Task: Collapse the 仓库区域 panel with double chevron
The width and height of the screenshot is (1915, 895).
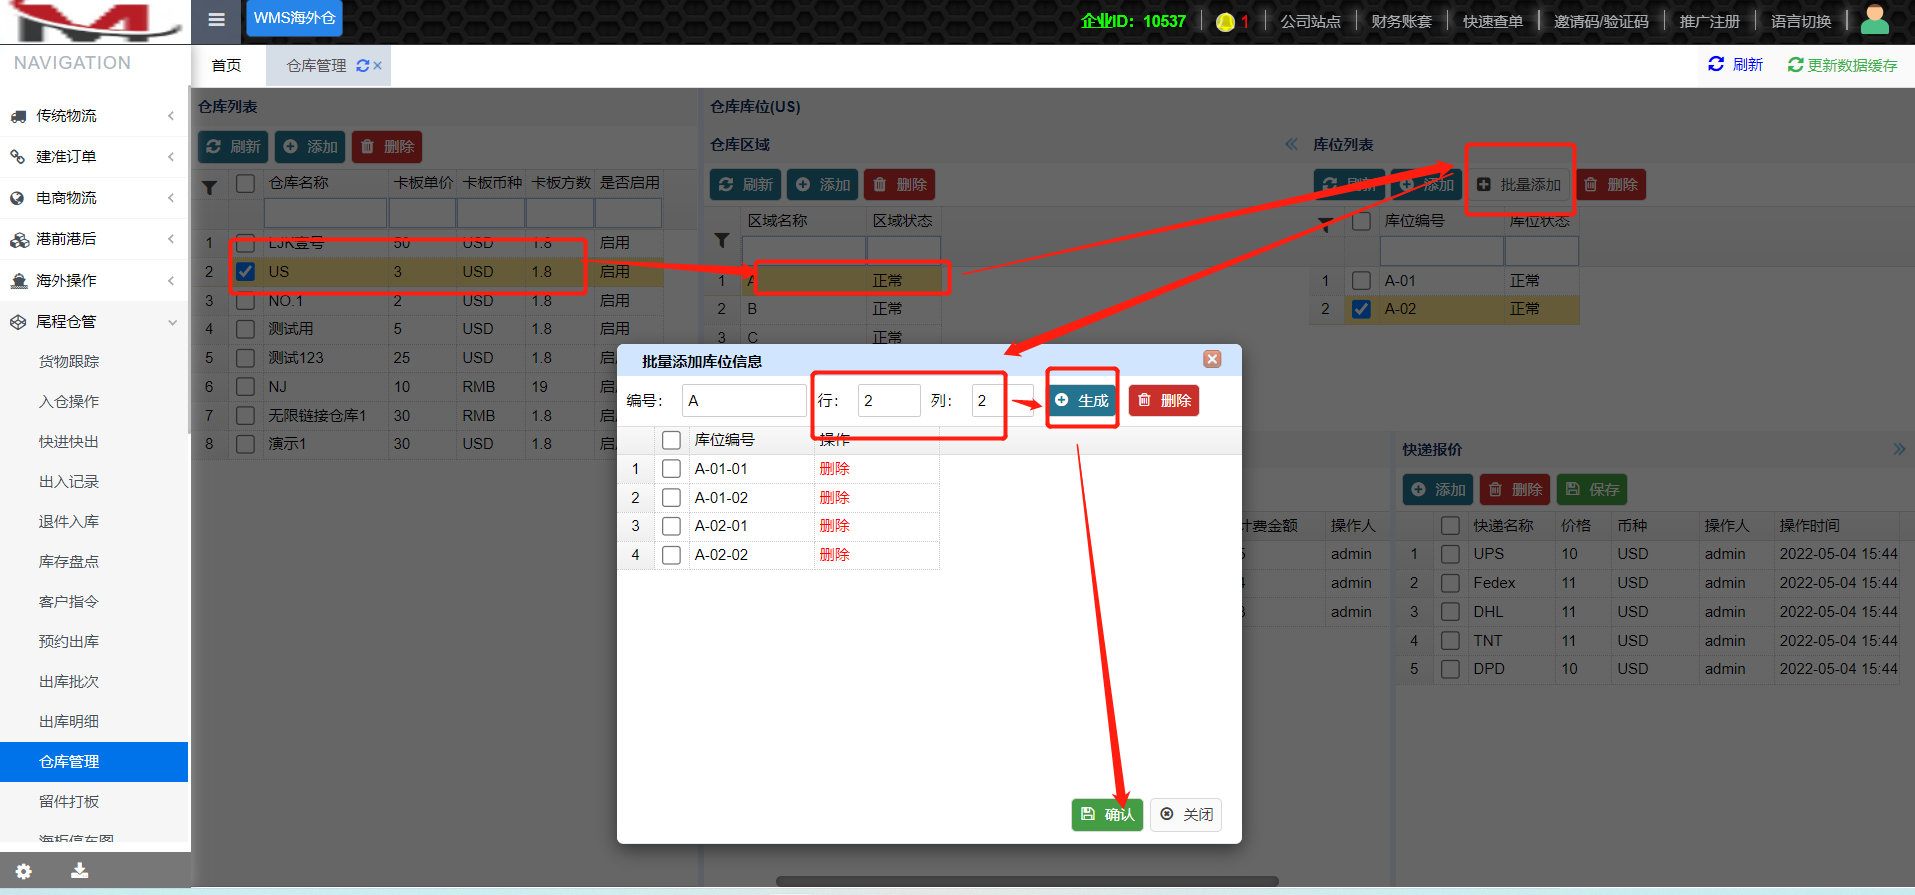Action: pos(1291,145)
